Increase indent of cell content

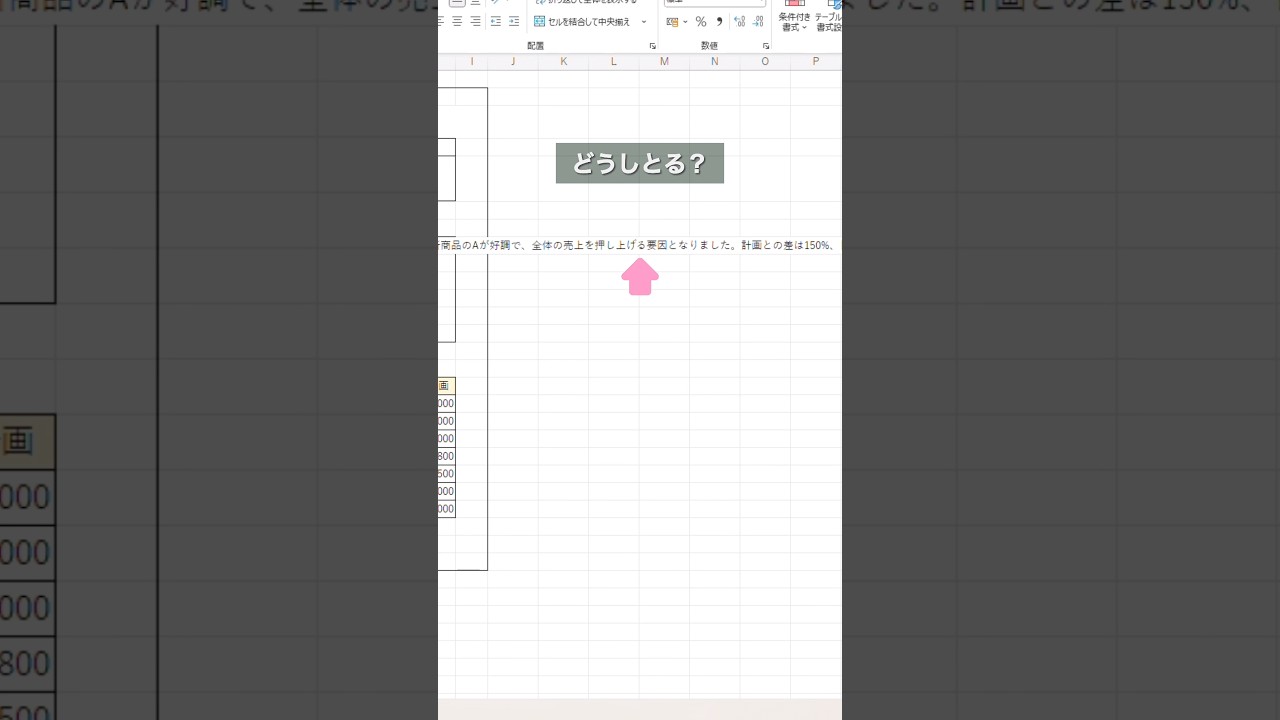pos(514,21)
